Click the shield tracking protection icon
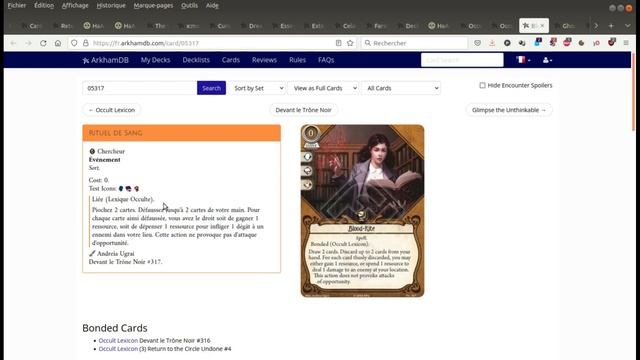640x360 pixels. (x=74, y=43)
